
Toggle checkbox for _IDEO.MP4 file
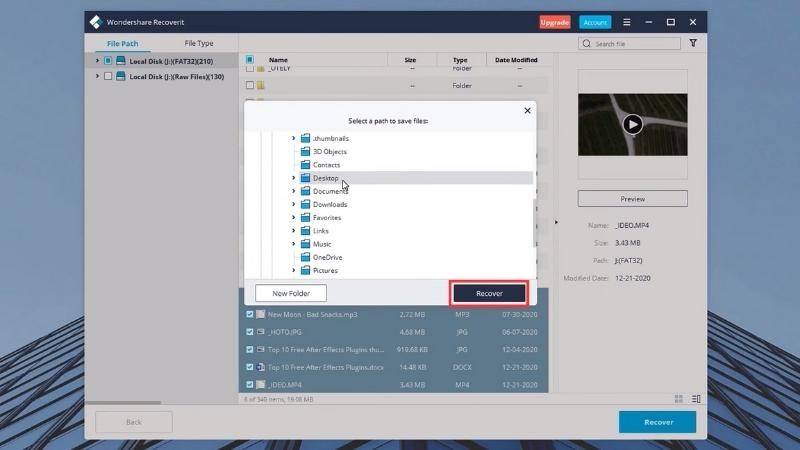click(x=250, y=384)
